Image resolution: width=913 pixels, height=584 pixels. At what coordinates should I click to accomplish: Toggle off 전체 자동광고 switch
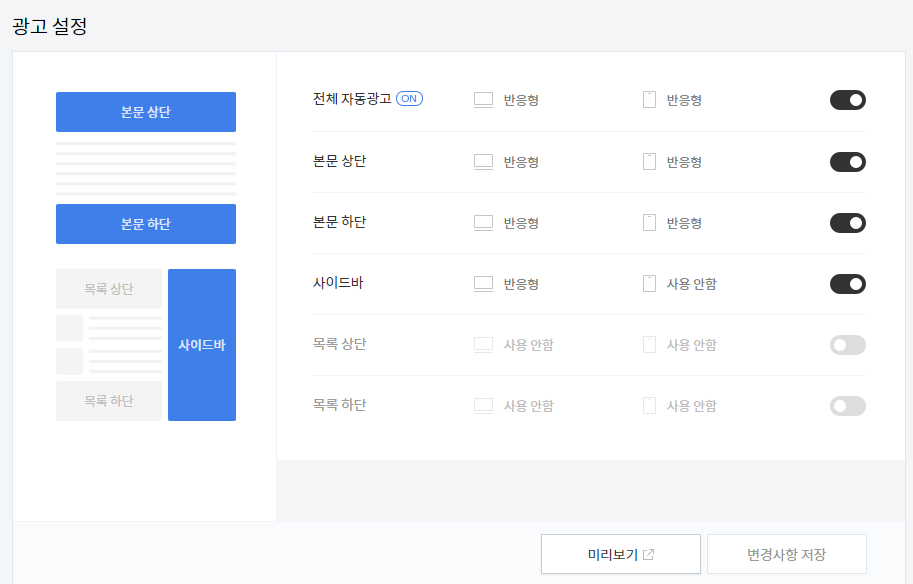coord(847,100)
